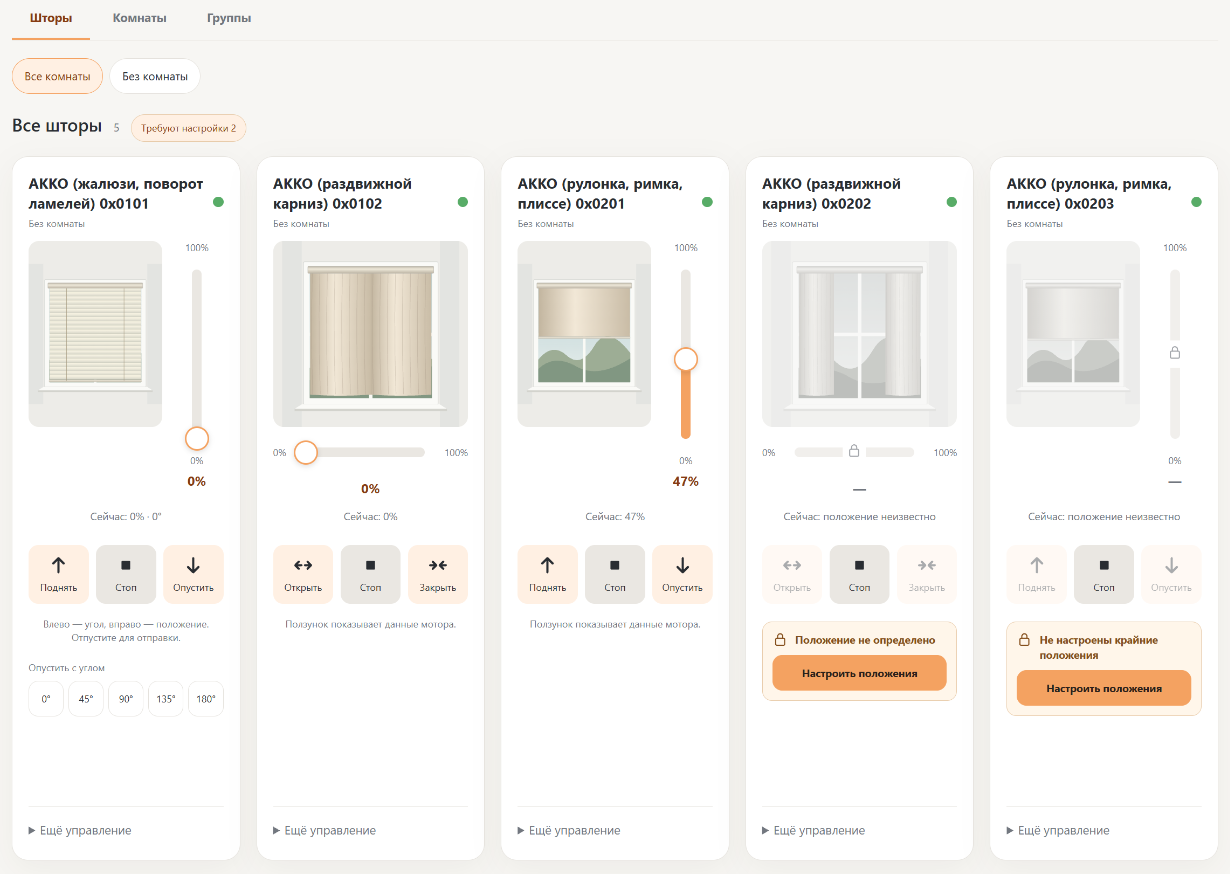Switch to the Группы tab
This screenshot has height=874, width=1230.
pyautogui.click(x=229, y=18)
